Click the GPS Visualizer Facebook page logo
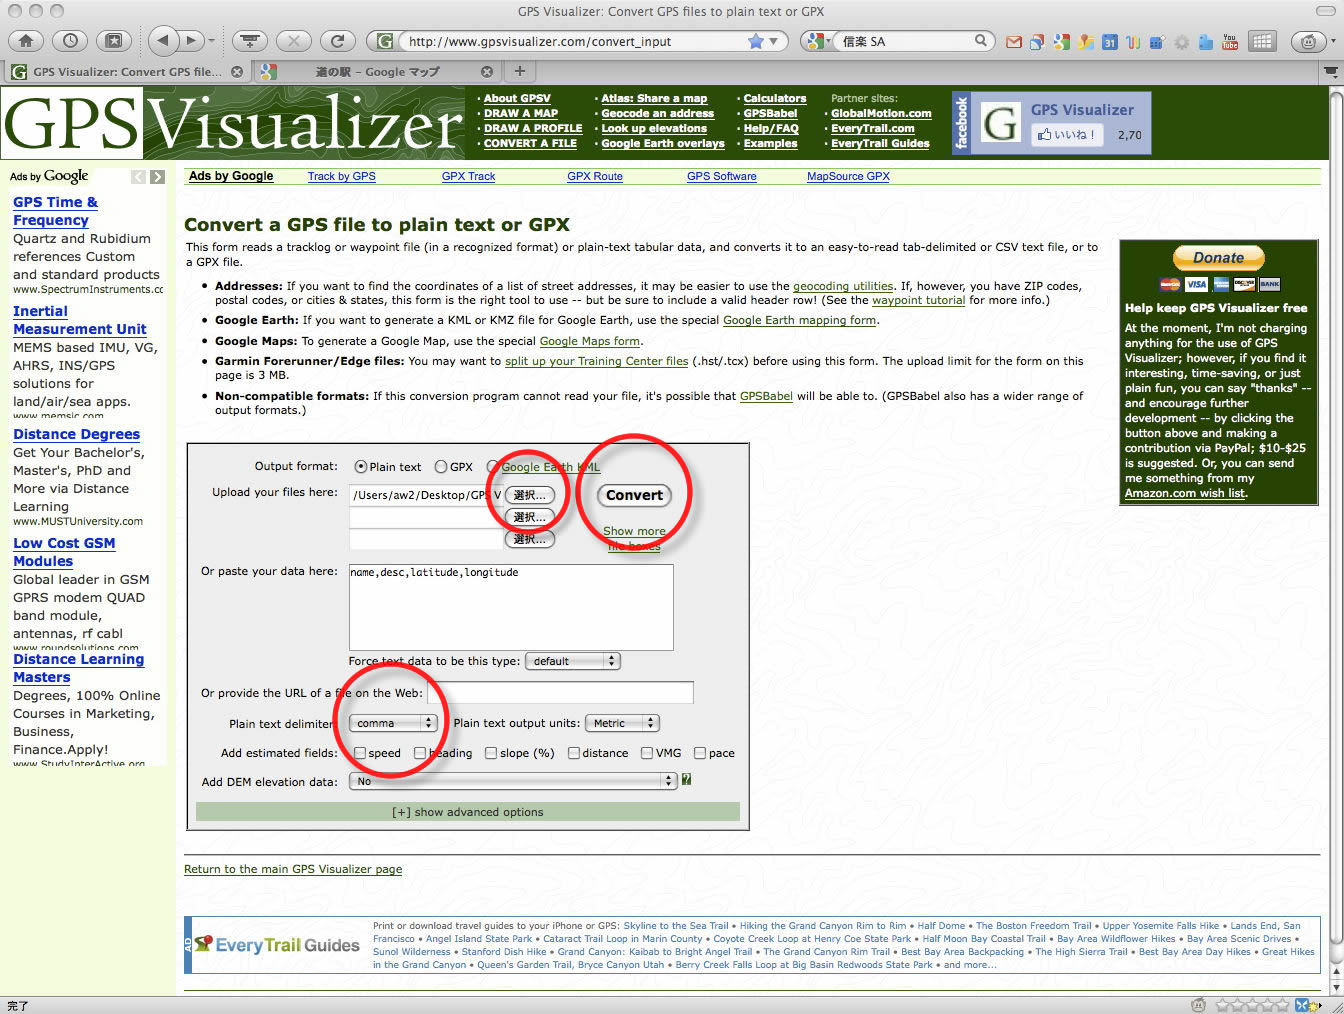 pyautogui.click(x=1000, y=124)
